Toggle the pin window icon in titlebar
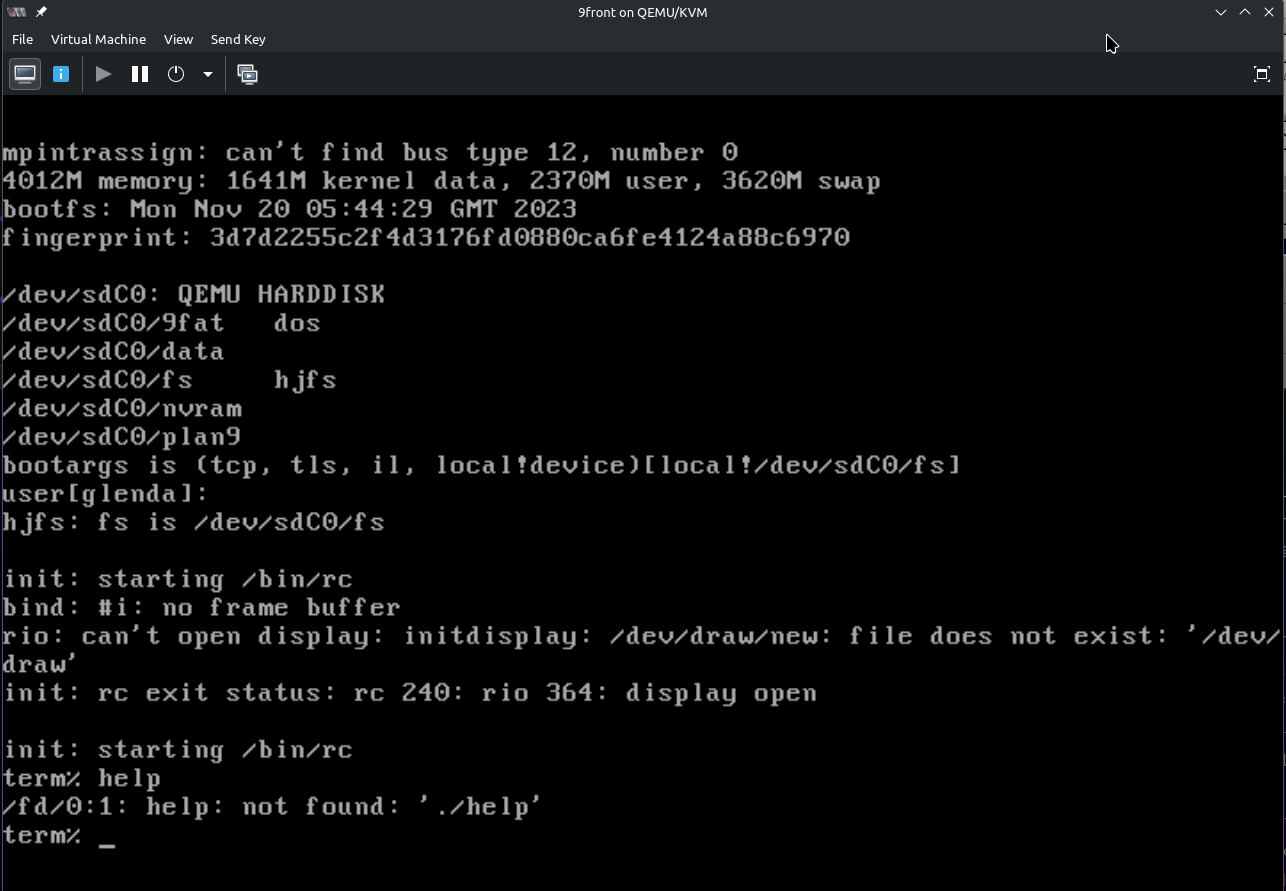Screen dimensions: 1286x891 (41, 12)
